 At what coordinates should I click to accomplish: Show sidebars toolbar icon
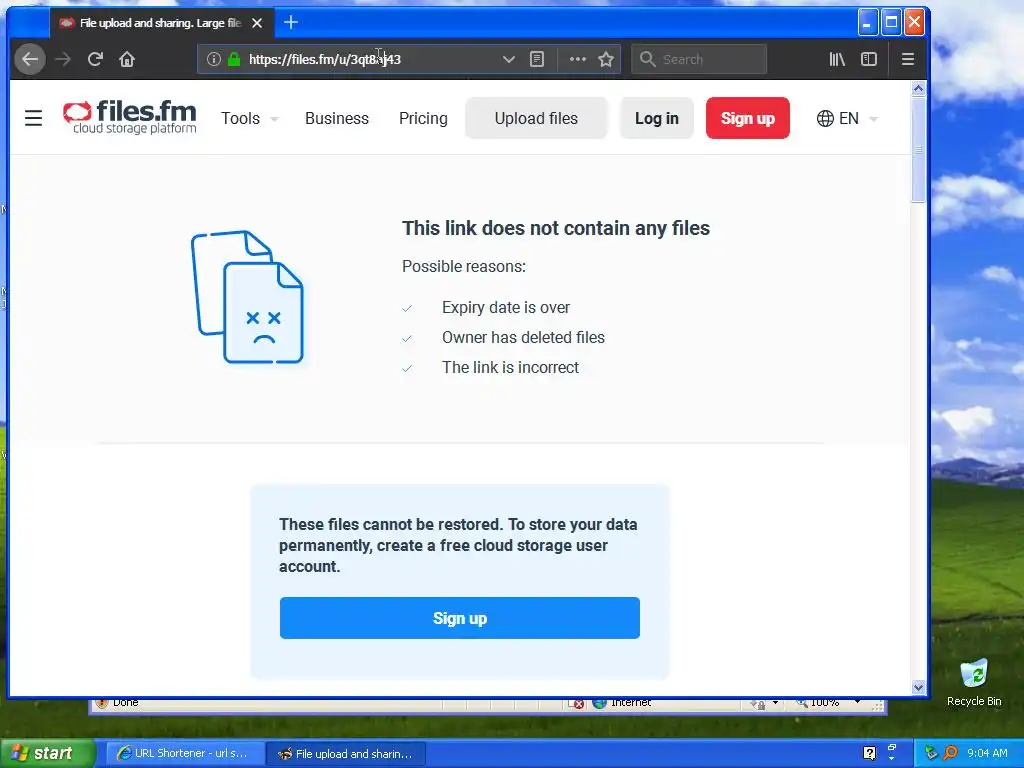coord(869,59)
